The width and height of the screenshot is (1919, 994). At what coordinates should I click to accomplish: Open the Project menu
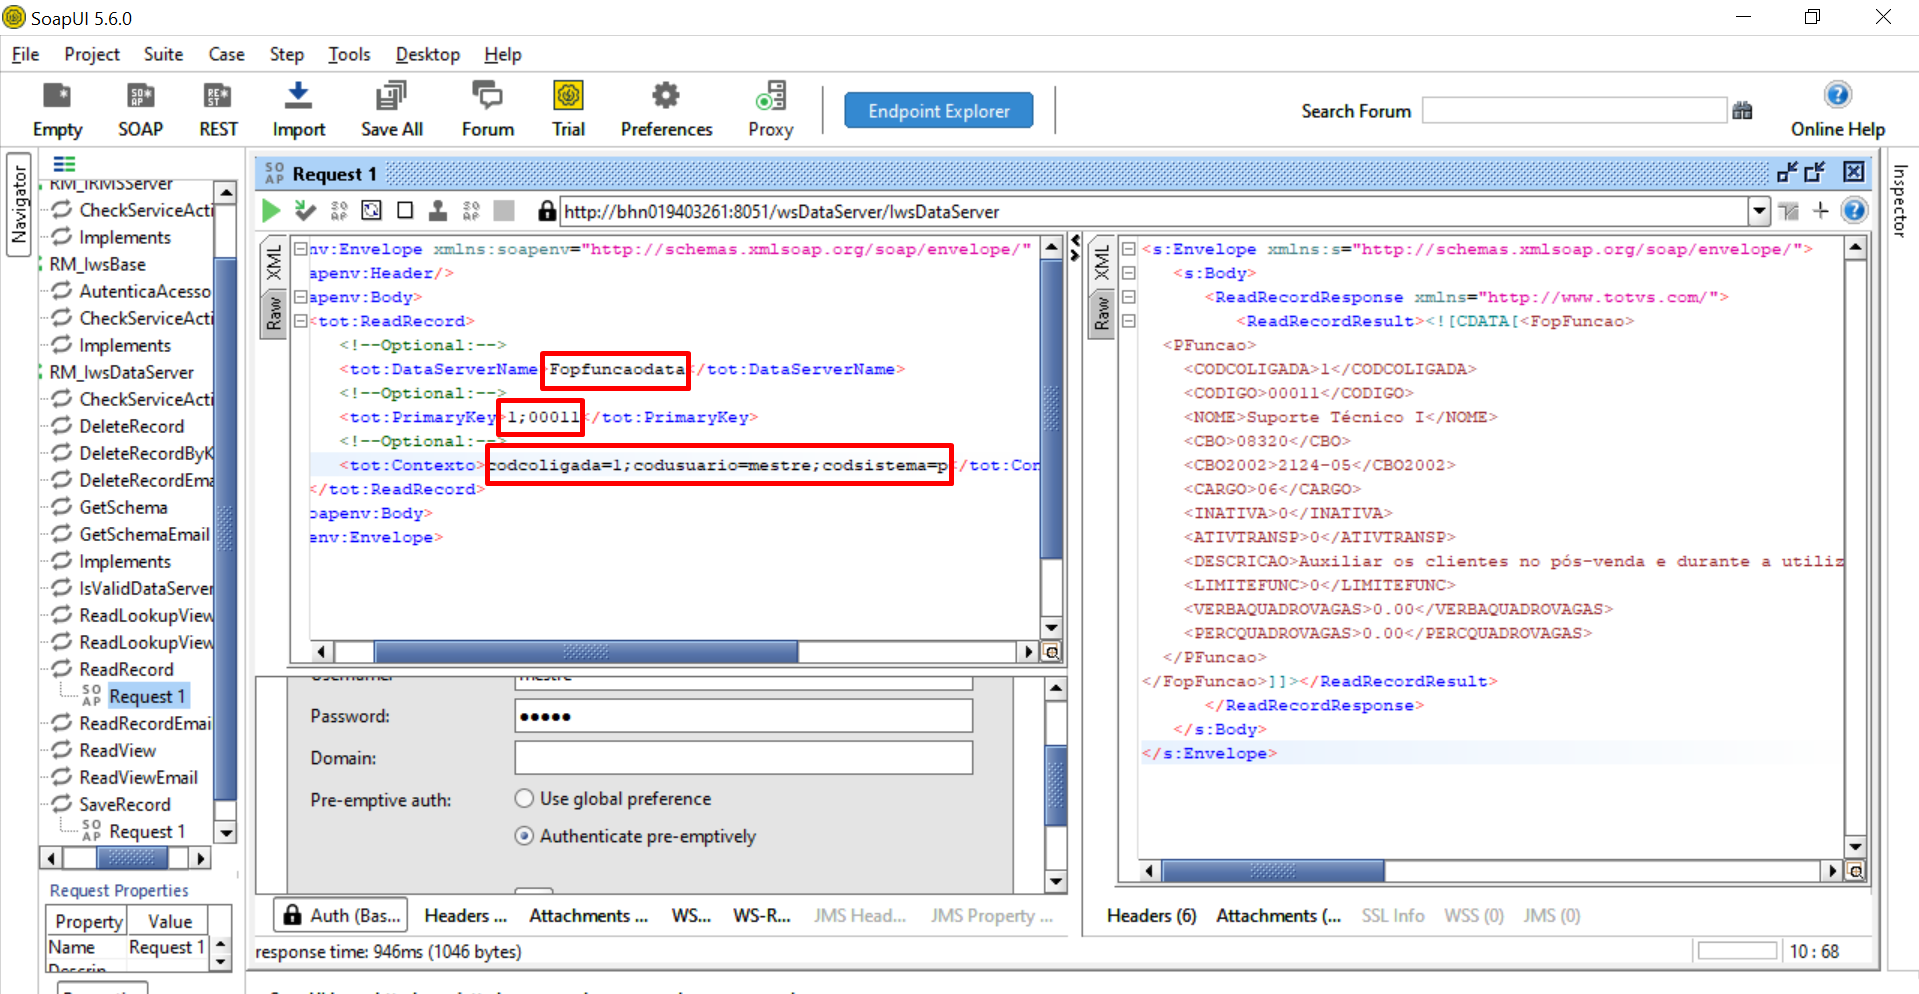pos(92,54)
